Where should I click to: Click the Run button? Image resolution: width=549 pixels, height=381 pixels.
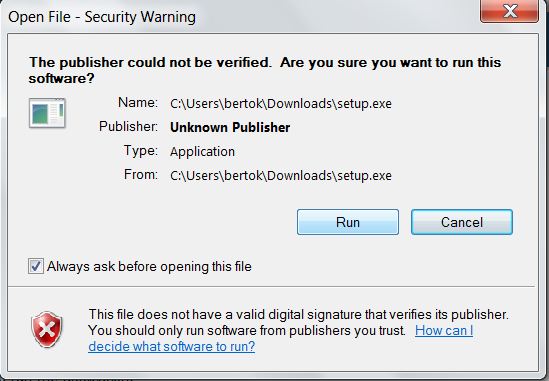tap(348, 222)
